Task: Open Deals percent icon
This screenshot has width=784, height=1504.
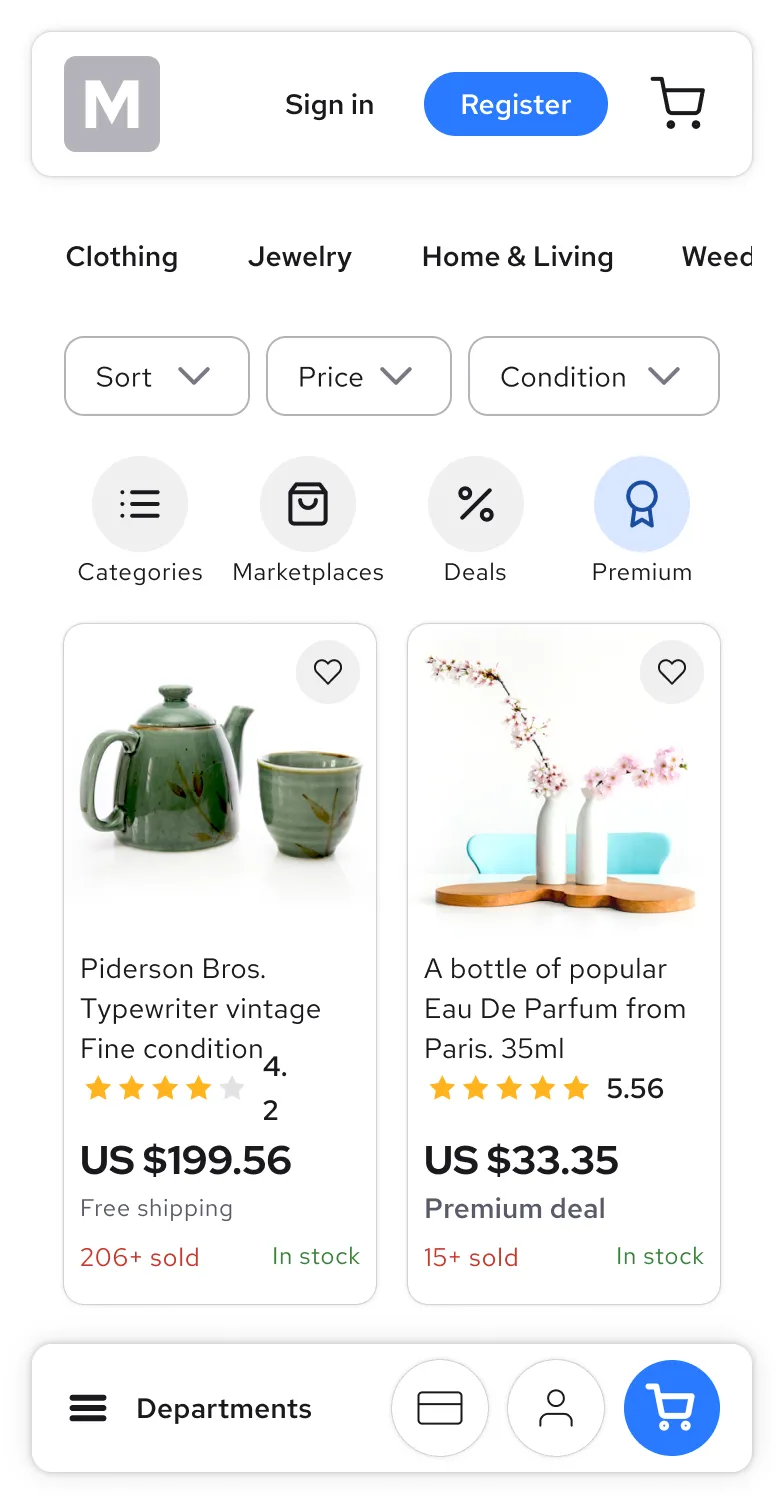Action: [476, 504]
